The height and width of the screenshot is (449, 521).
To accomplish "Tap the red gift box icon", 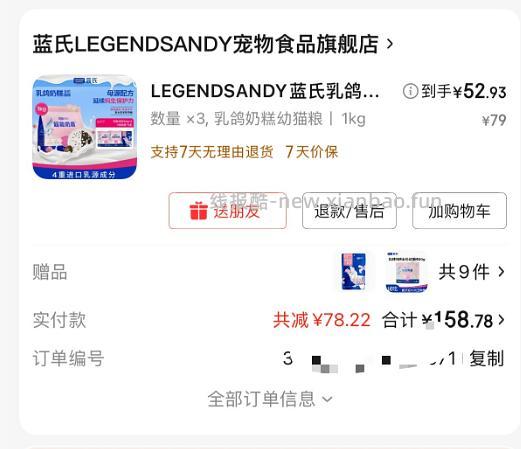I will (199, 211).
